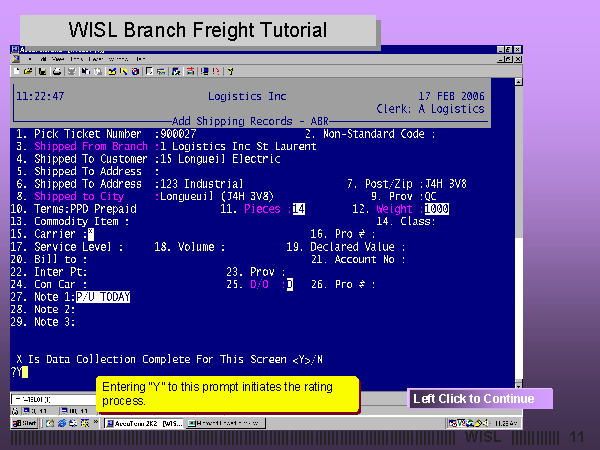The width and height of the screenshot is (600, 450).
Task: Click the Shipped to City label
Action: coord(79,196)
